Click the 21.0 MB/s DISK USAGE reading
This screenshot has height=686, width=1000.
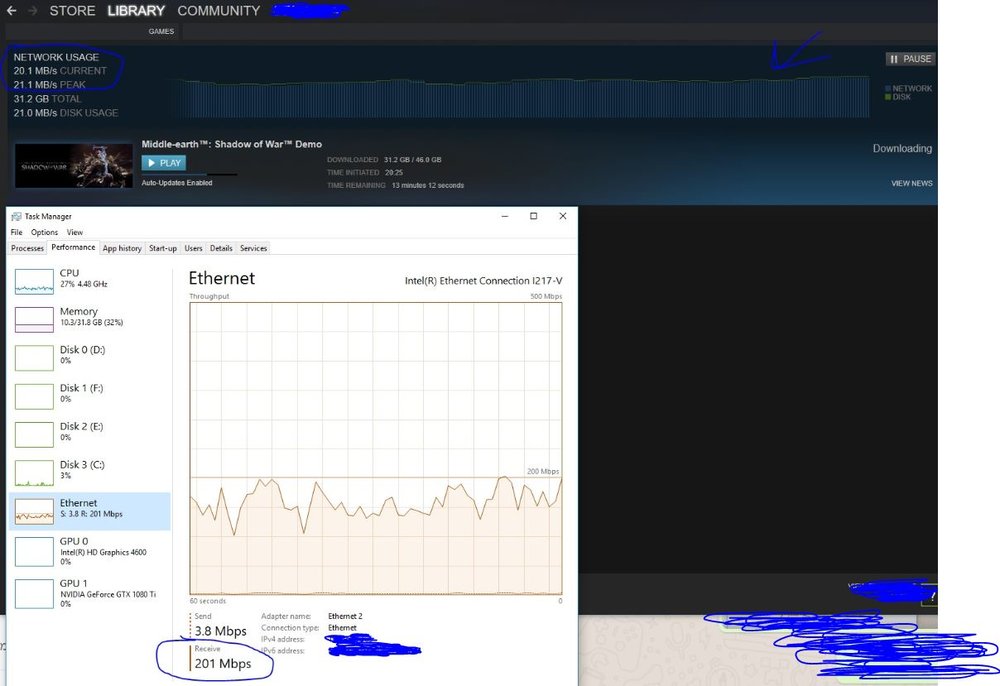(66, 113)
